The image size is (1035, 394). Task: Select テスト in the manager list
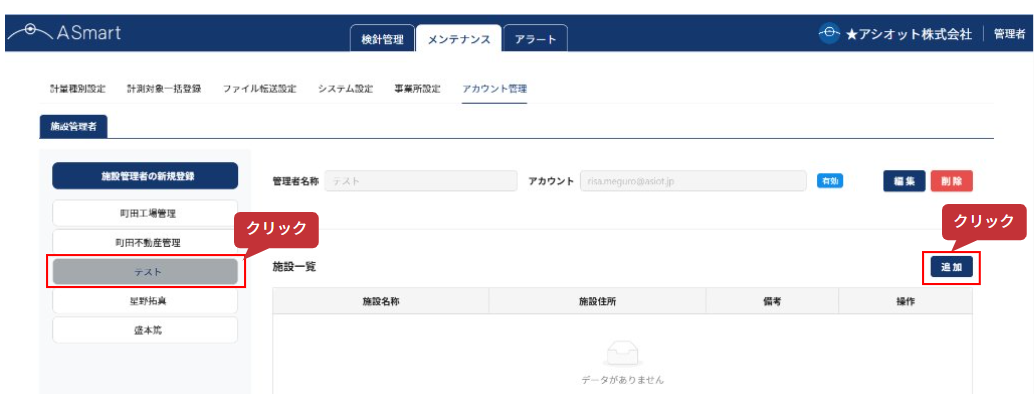tap(145, 272)
